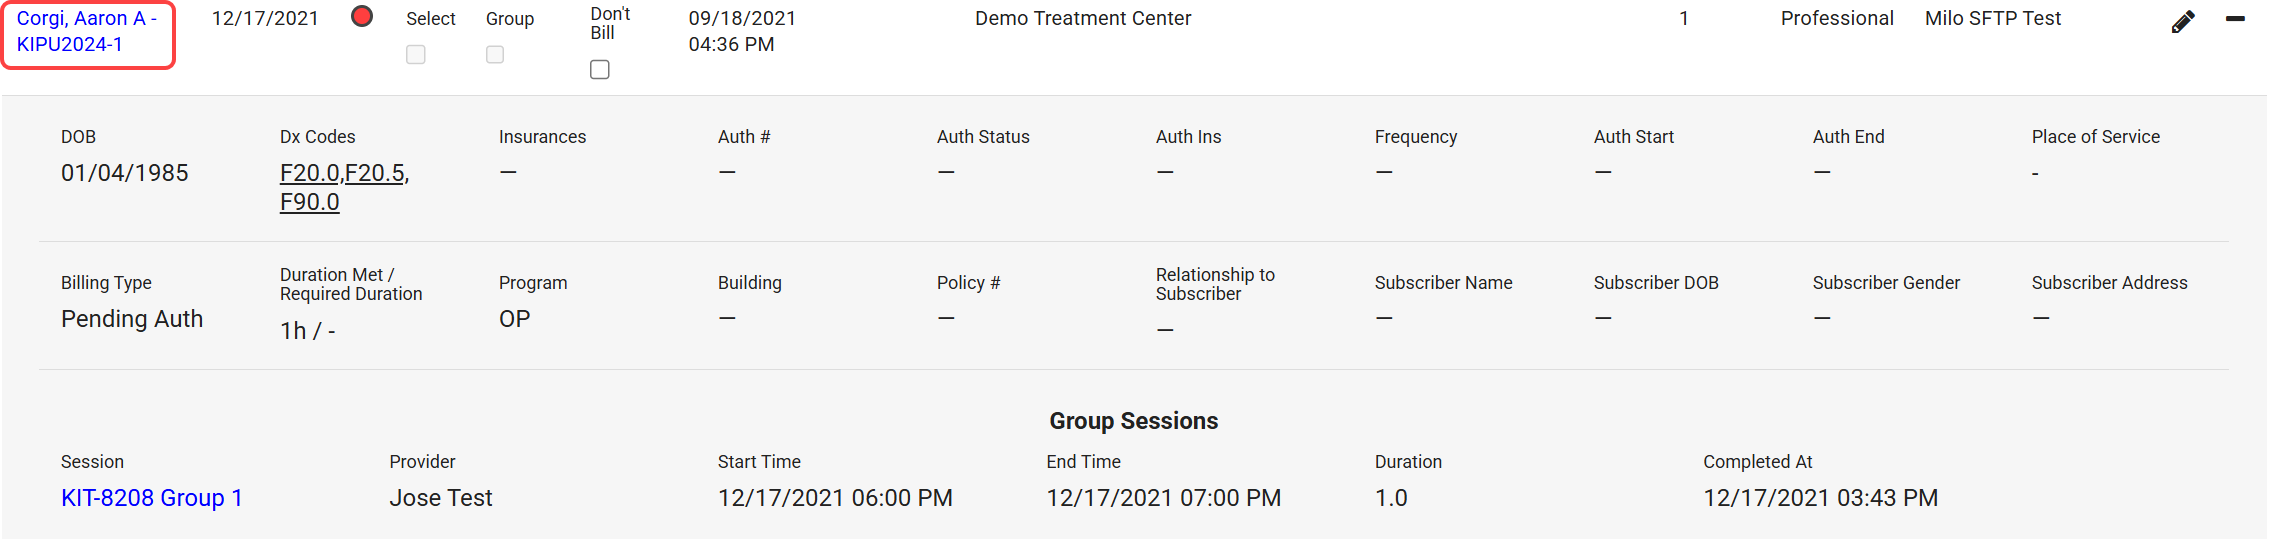Screen dimensions: 2275x539
Task: Check the Select checkbox
Action: point(416,55)
